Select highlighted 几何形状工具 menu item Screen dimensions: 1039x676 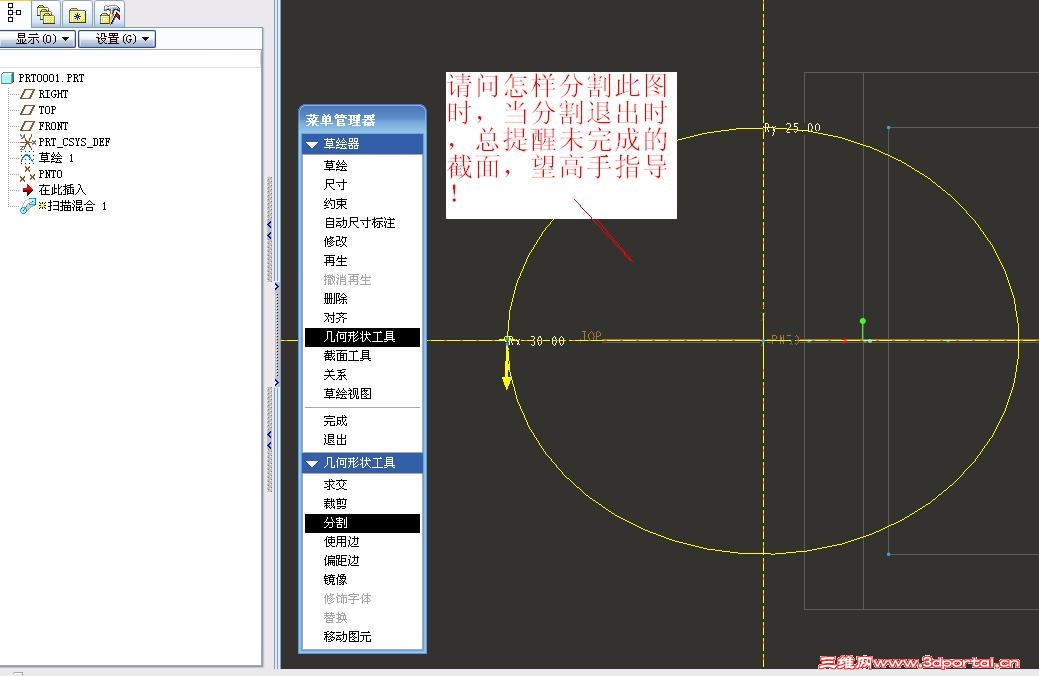tap(362, 337)
